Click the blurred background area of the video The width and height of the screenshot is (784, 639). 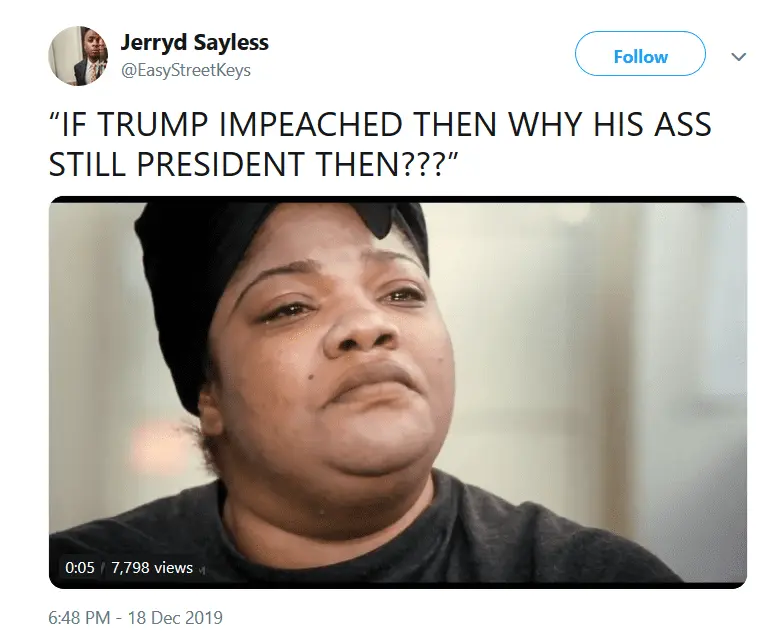pyautogui.click(x=600, y=350)
